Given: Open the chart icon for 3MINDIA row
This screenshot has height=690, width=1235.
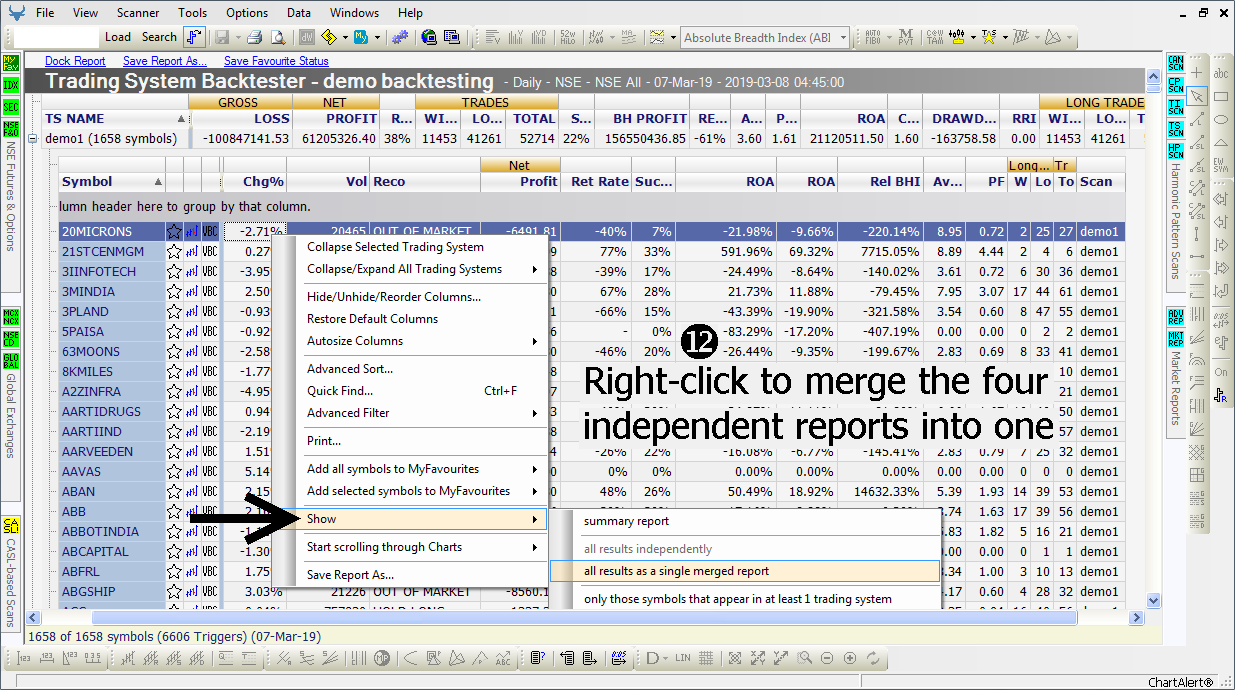Looking at the screenshot, I should [x=192, y=291].
